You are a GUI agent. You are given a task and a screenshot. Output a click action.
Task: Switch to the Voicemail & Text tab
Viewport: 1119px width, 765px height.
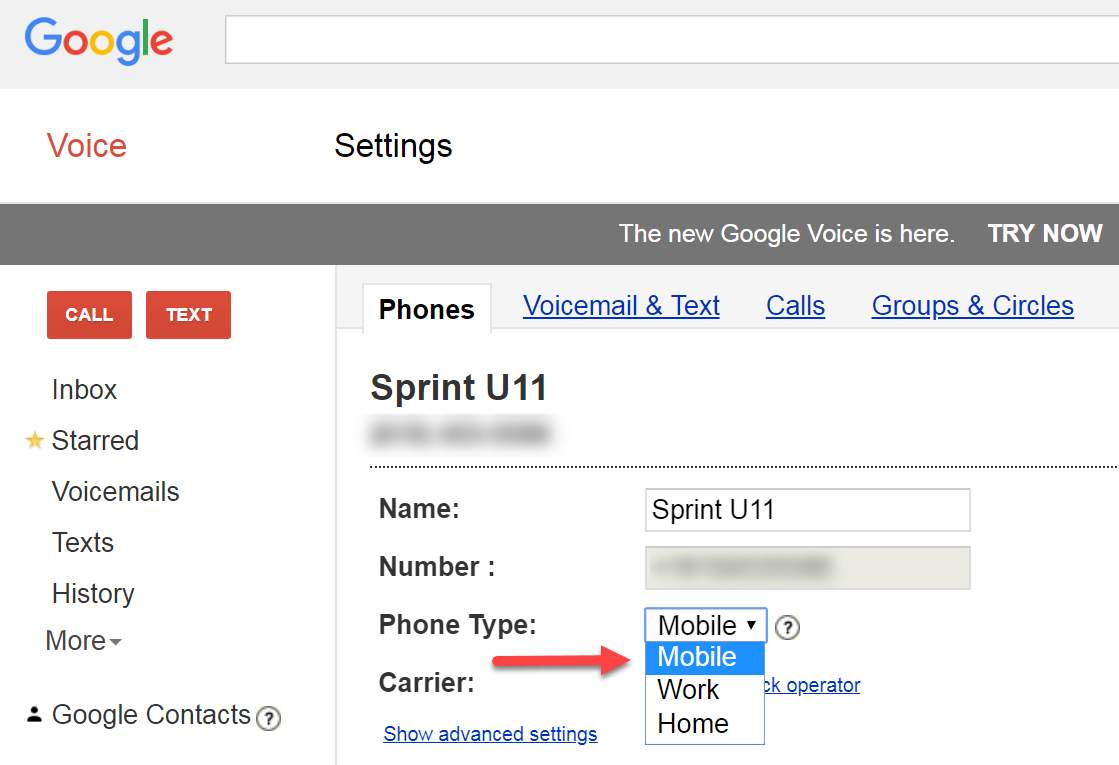621,306
